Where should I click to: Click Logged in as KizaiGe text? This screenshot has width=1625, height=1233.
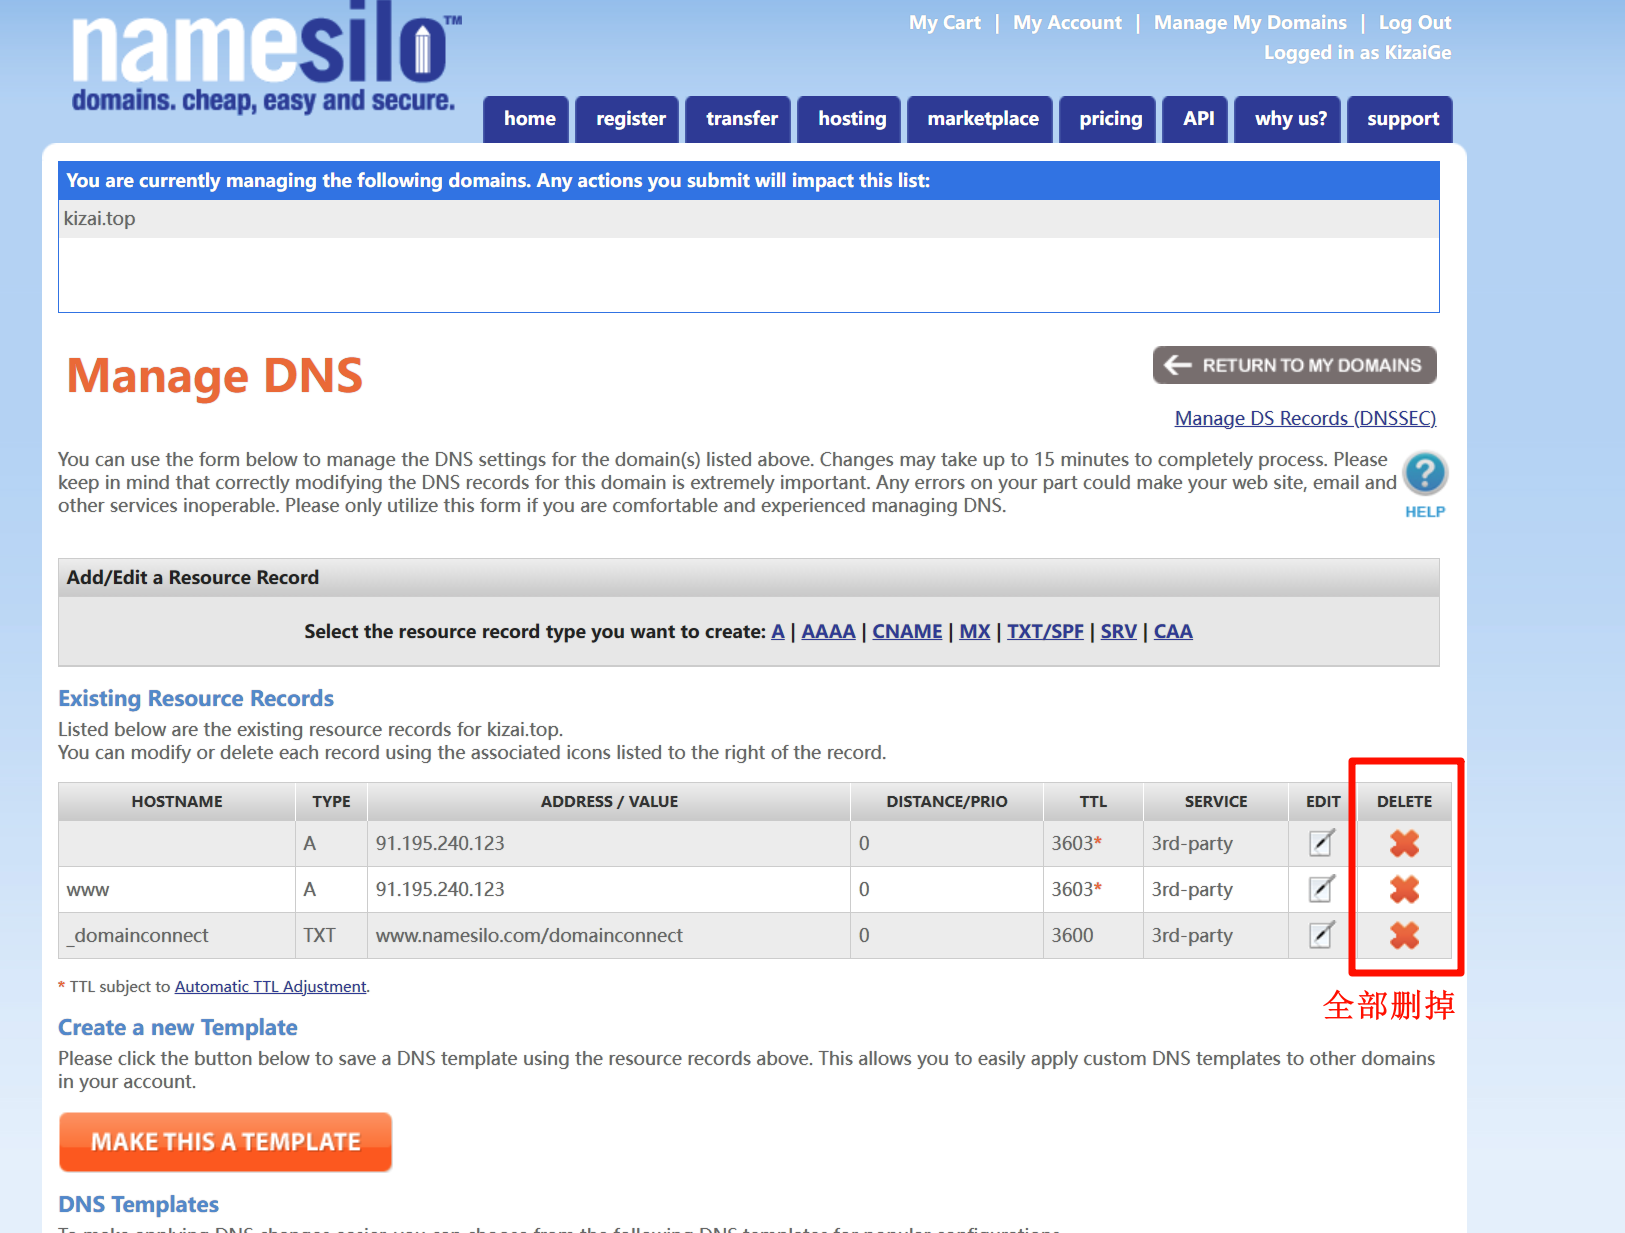coord(1357,53)
